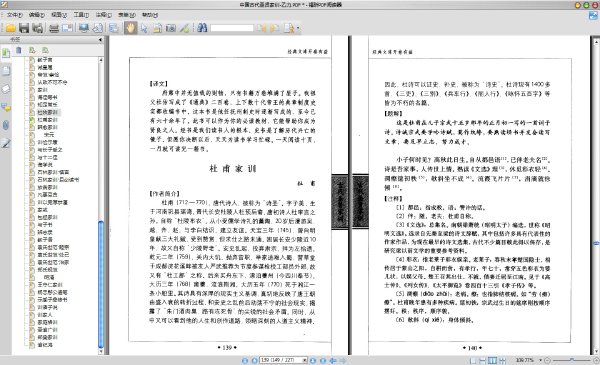Show the Signatures pen panel
The width and height of the screenshot is (600, 365).
pyautogui.click(x=6, y=143)
